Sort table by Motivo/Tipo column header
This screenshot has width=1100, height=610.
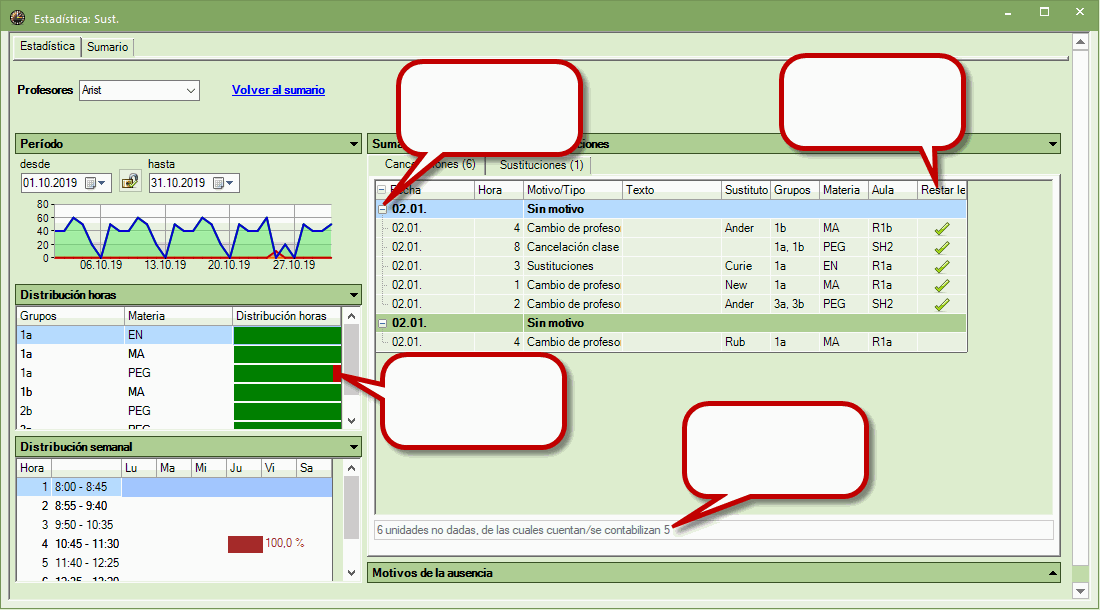(573, 190)
